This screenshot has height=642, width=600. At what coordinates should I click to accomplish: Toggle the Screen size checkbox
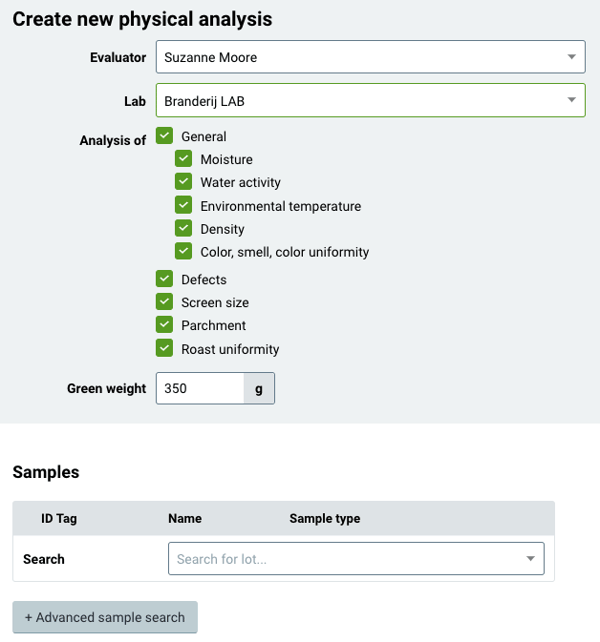(164, 302)
